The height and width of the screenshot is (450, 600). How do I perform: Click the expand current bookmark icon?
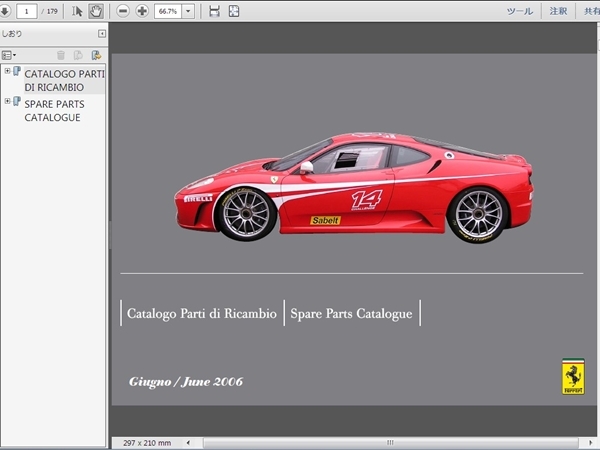pyautogui.click(x=96, y=55)
